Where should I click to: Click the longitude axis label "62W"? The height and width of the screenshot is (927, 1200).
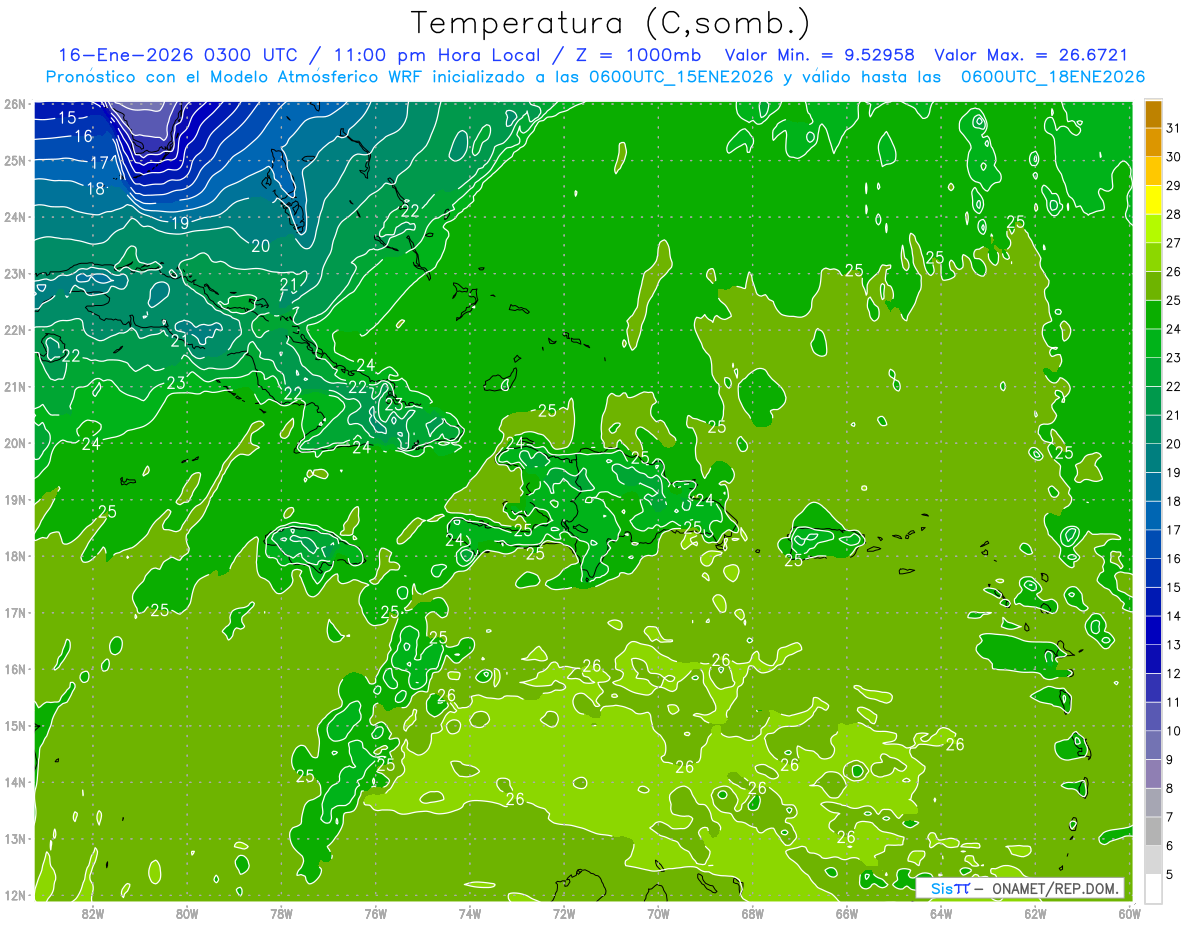(x=1034, y=913)
